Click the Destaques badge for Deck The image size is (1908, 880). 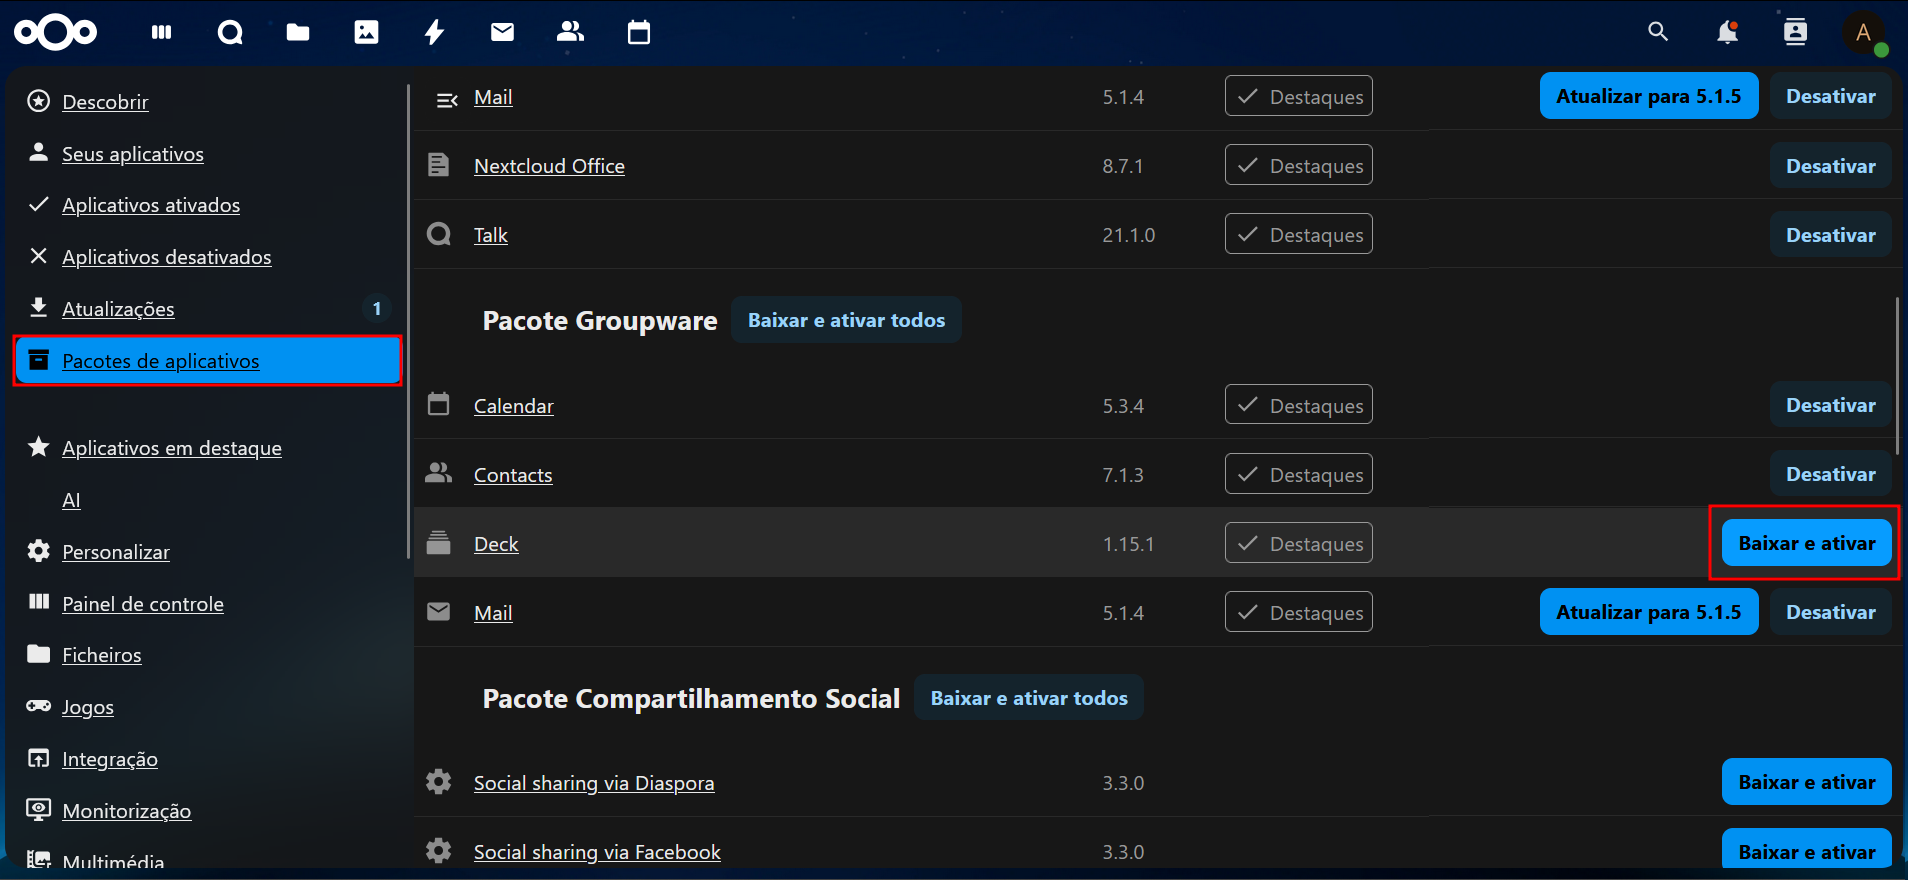coord(1298,543)
